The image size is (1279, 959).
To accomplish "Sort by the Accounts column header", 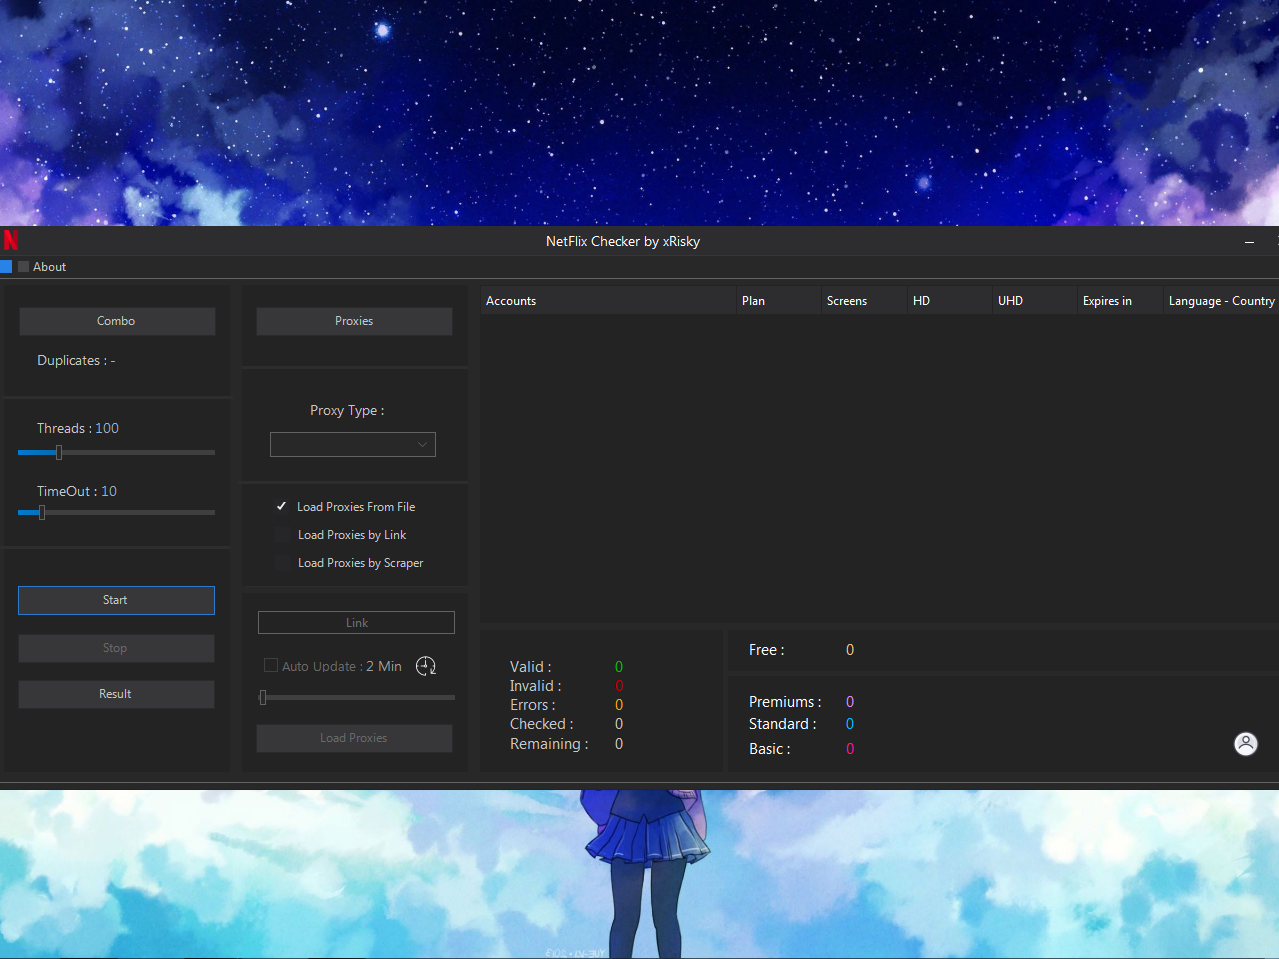I will pyautogui.click(x=608, y=301).
